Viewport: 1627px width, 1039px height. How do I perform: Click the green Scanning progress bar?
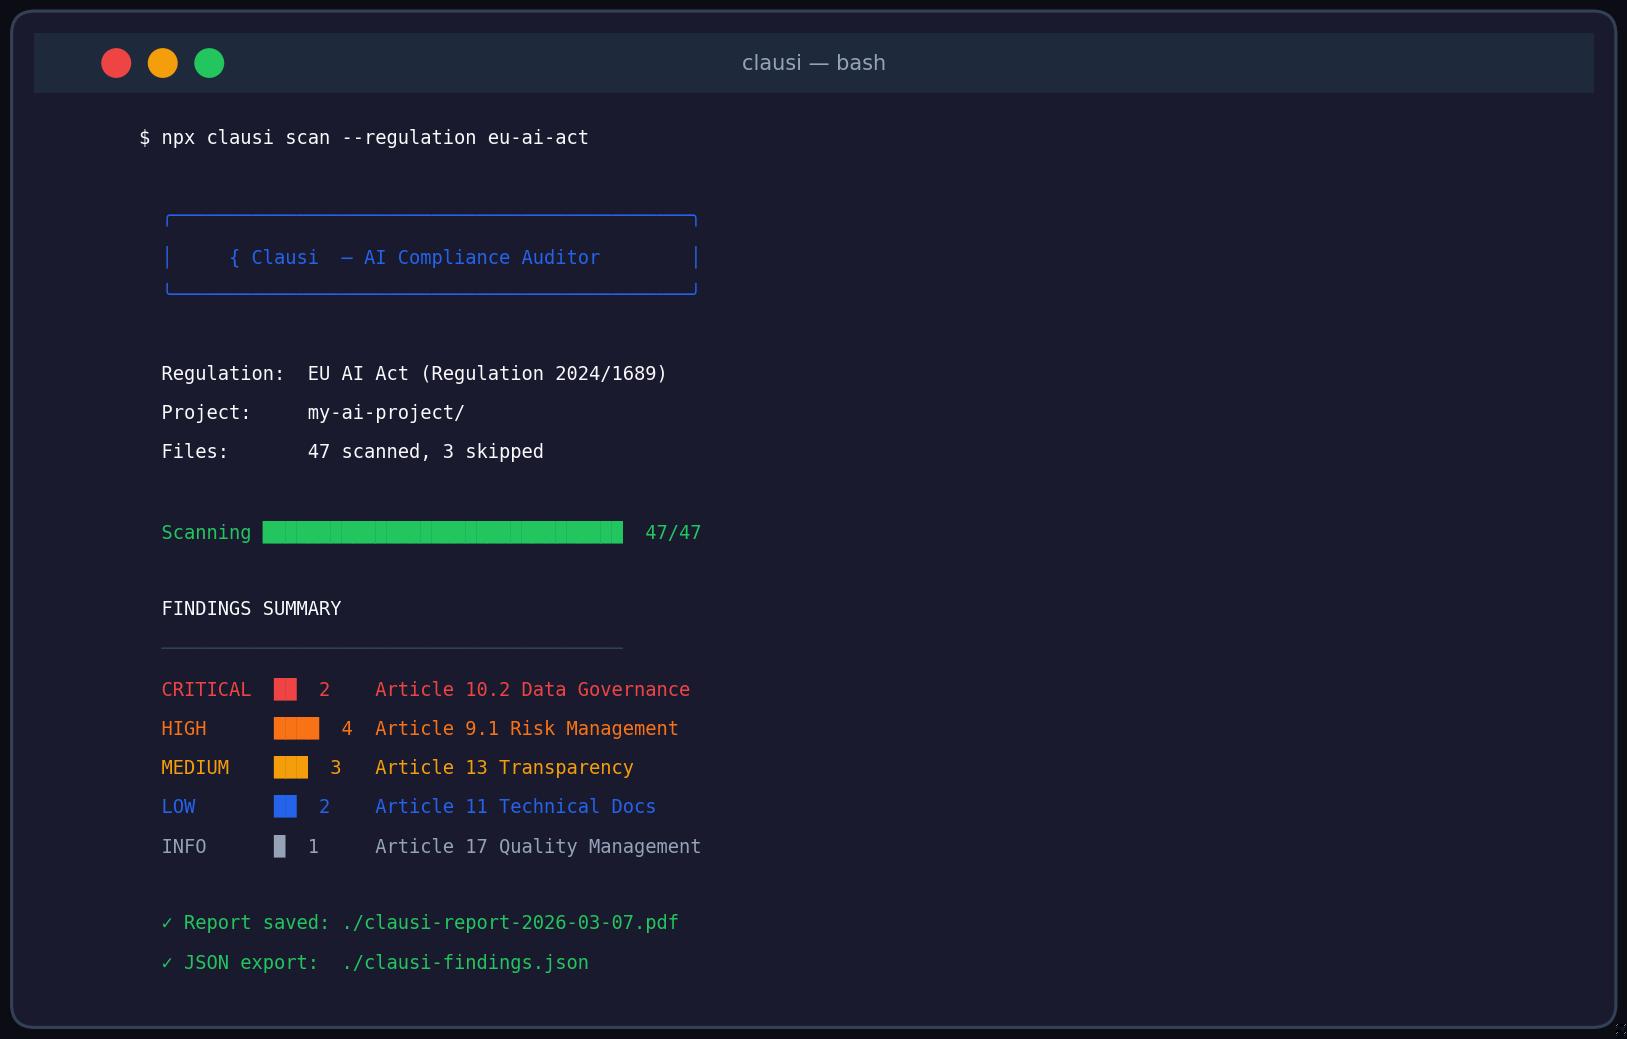pyautogui.click(x=442, y=532)
